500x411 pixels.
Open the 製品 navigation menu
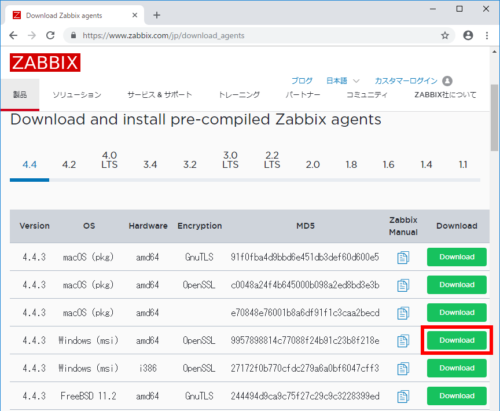(x=20, y=95)
